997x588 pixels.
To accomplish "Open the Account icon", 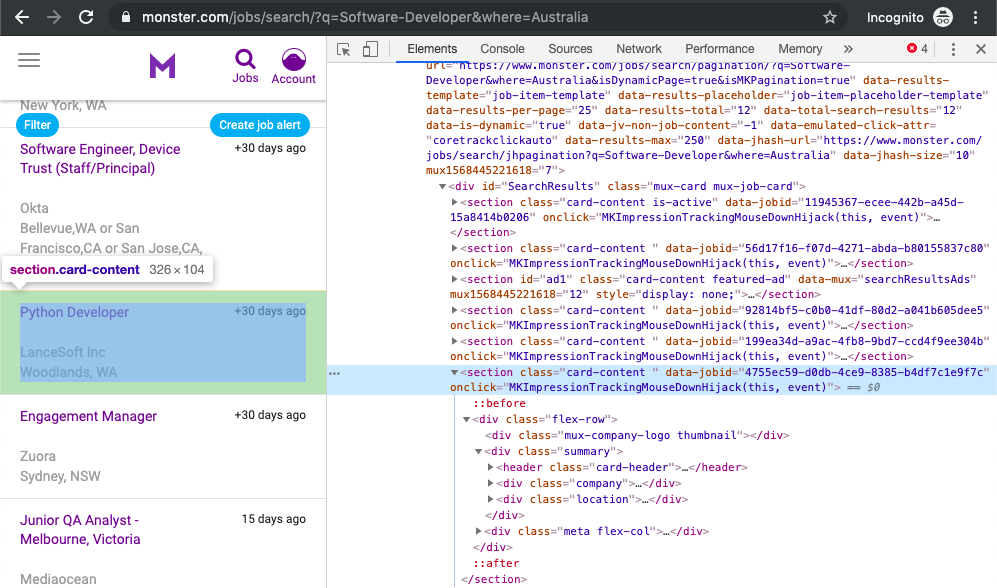I will pos(293,66).
